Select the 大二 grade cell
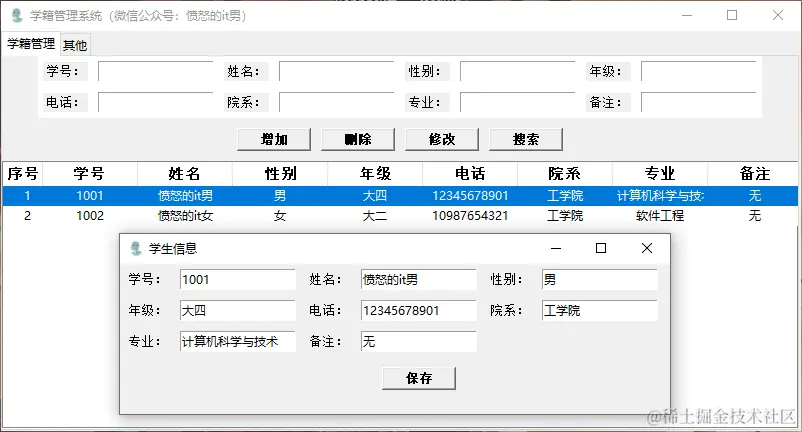Image resolution: width=802 pixels, height=432 pixels. [x=375, y=216]
